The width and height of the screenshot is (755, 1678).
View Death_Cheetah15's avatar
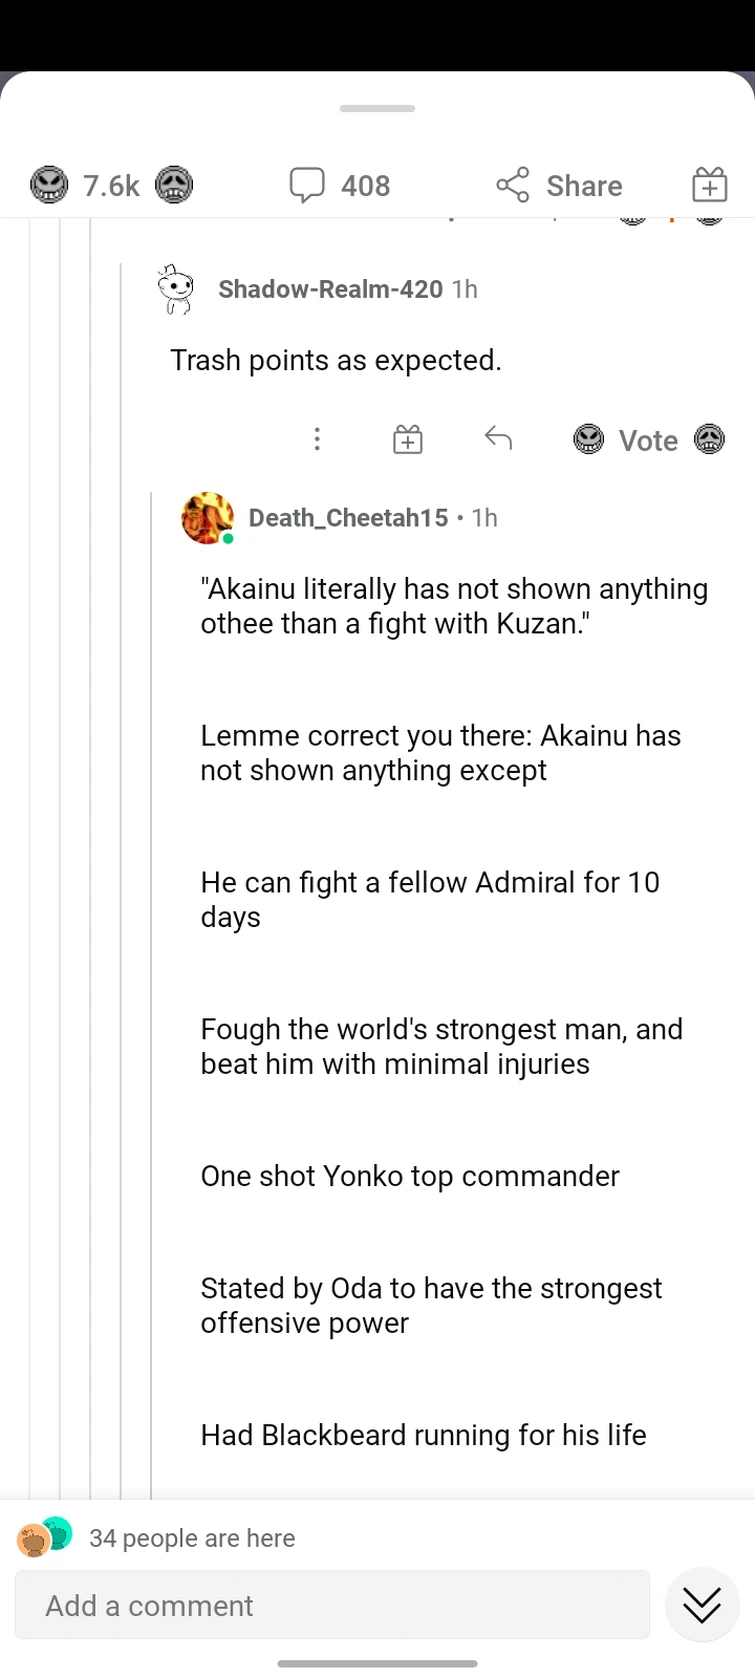click(x=207, y=518)
